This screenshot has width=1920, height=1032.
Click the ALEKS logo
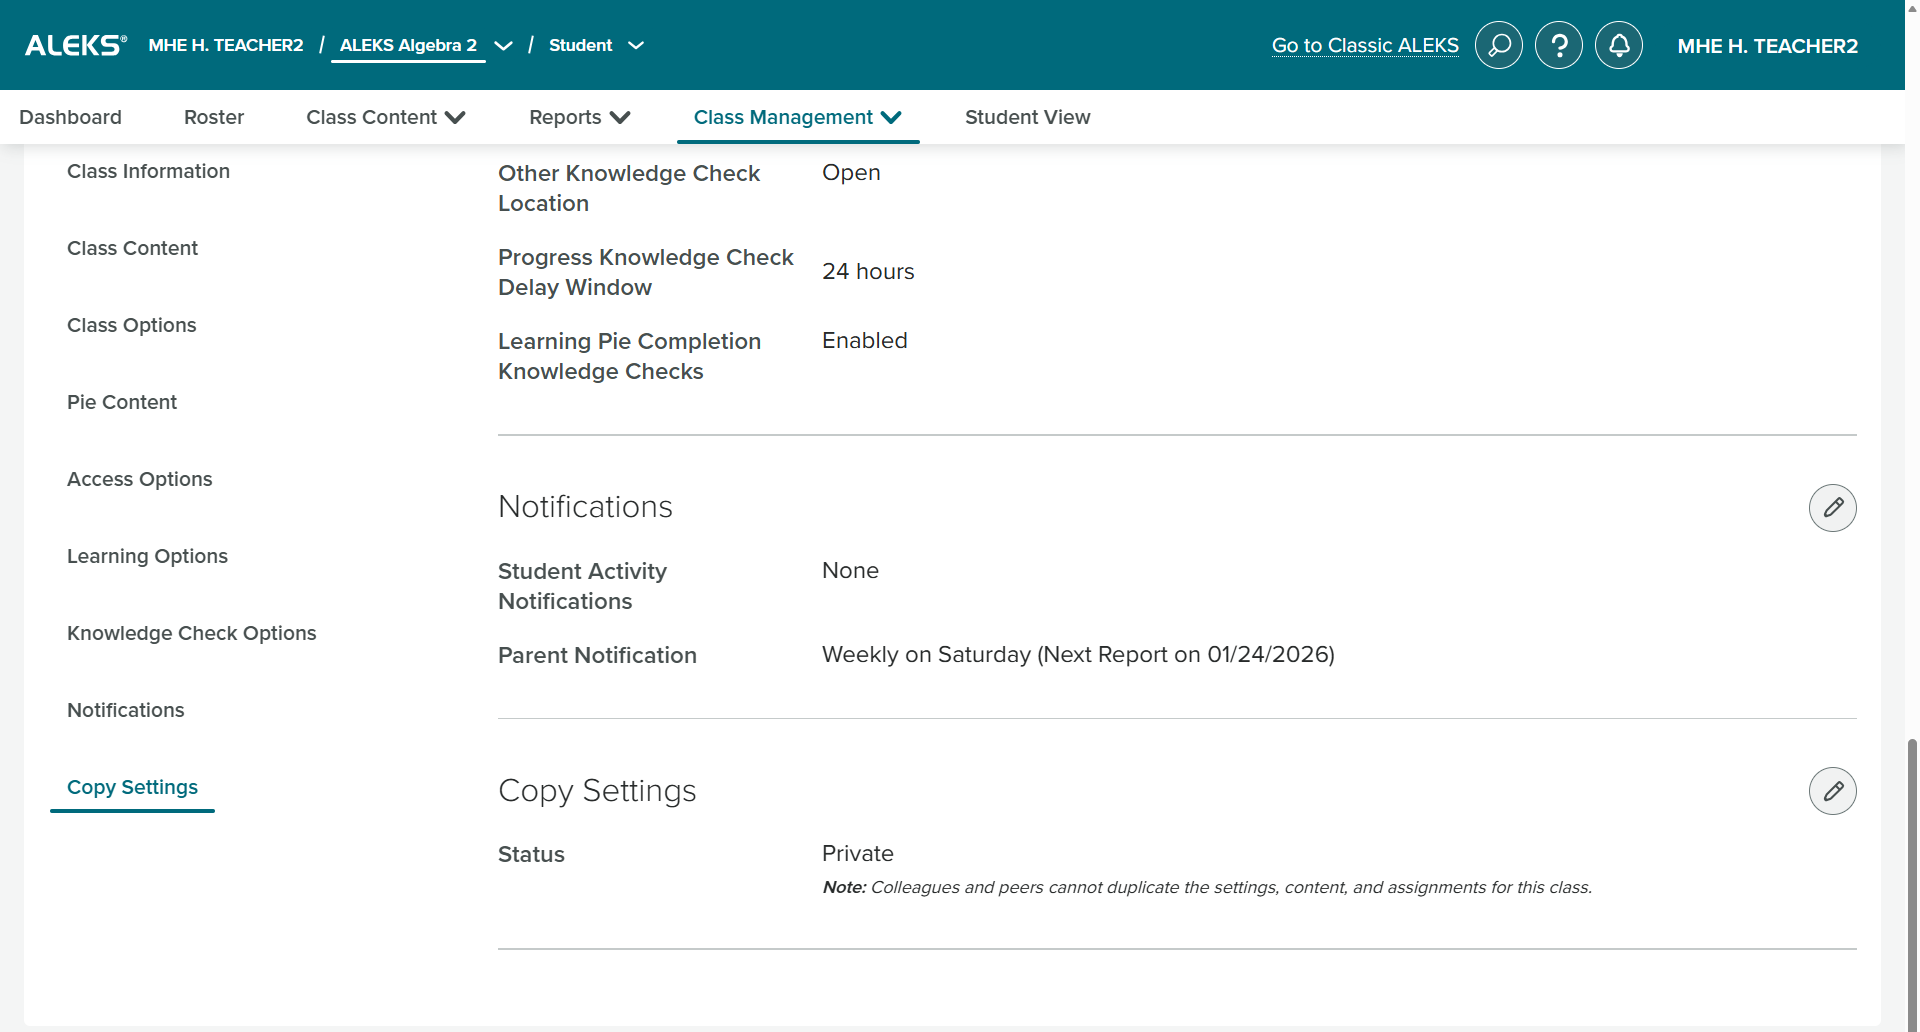tap(76, 45)
